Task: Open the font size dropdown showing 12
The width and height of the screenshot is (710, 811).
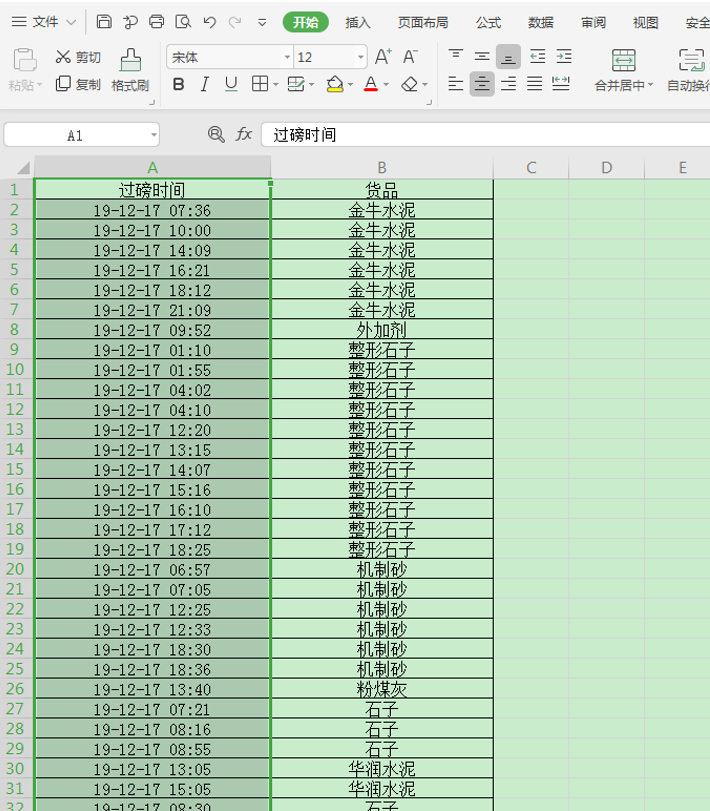Action: tap(361, 57)
